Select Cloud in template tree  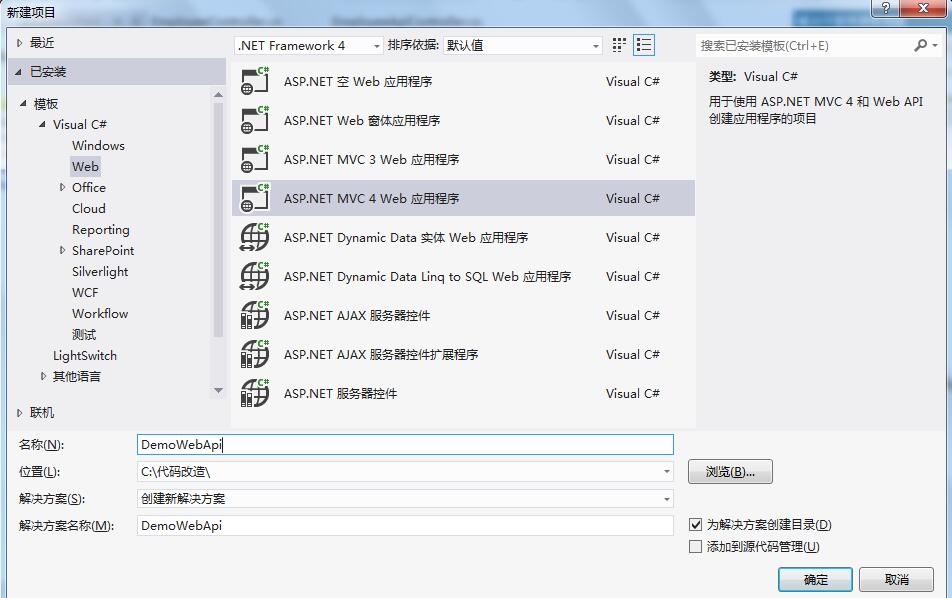[89, 208]
